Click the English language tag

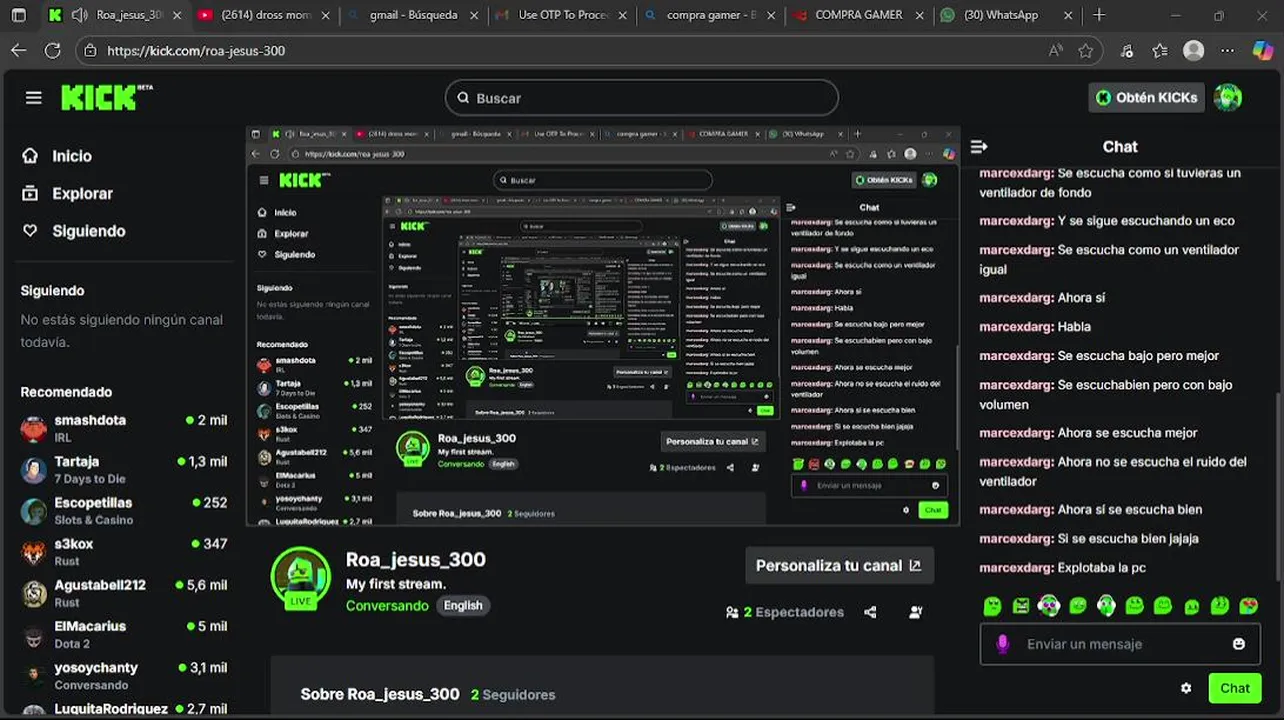pos(463,606)
